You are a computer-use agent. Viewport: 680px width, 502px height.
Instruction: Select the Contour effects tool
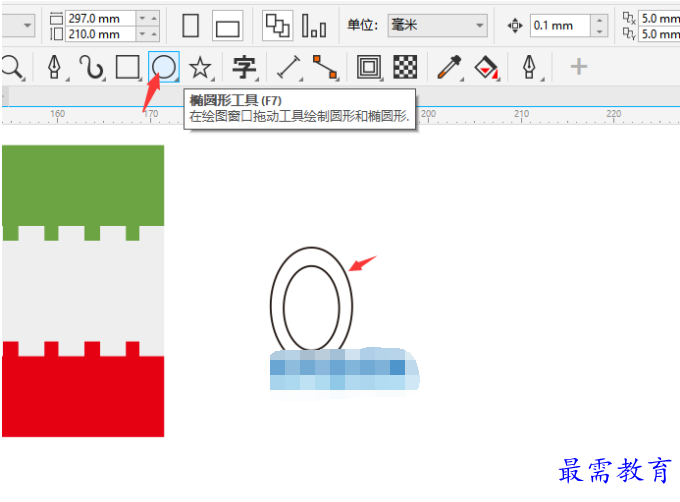click(369, 68)
